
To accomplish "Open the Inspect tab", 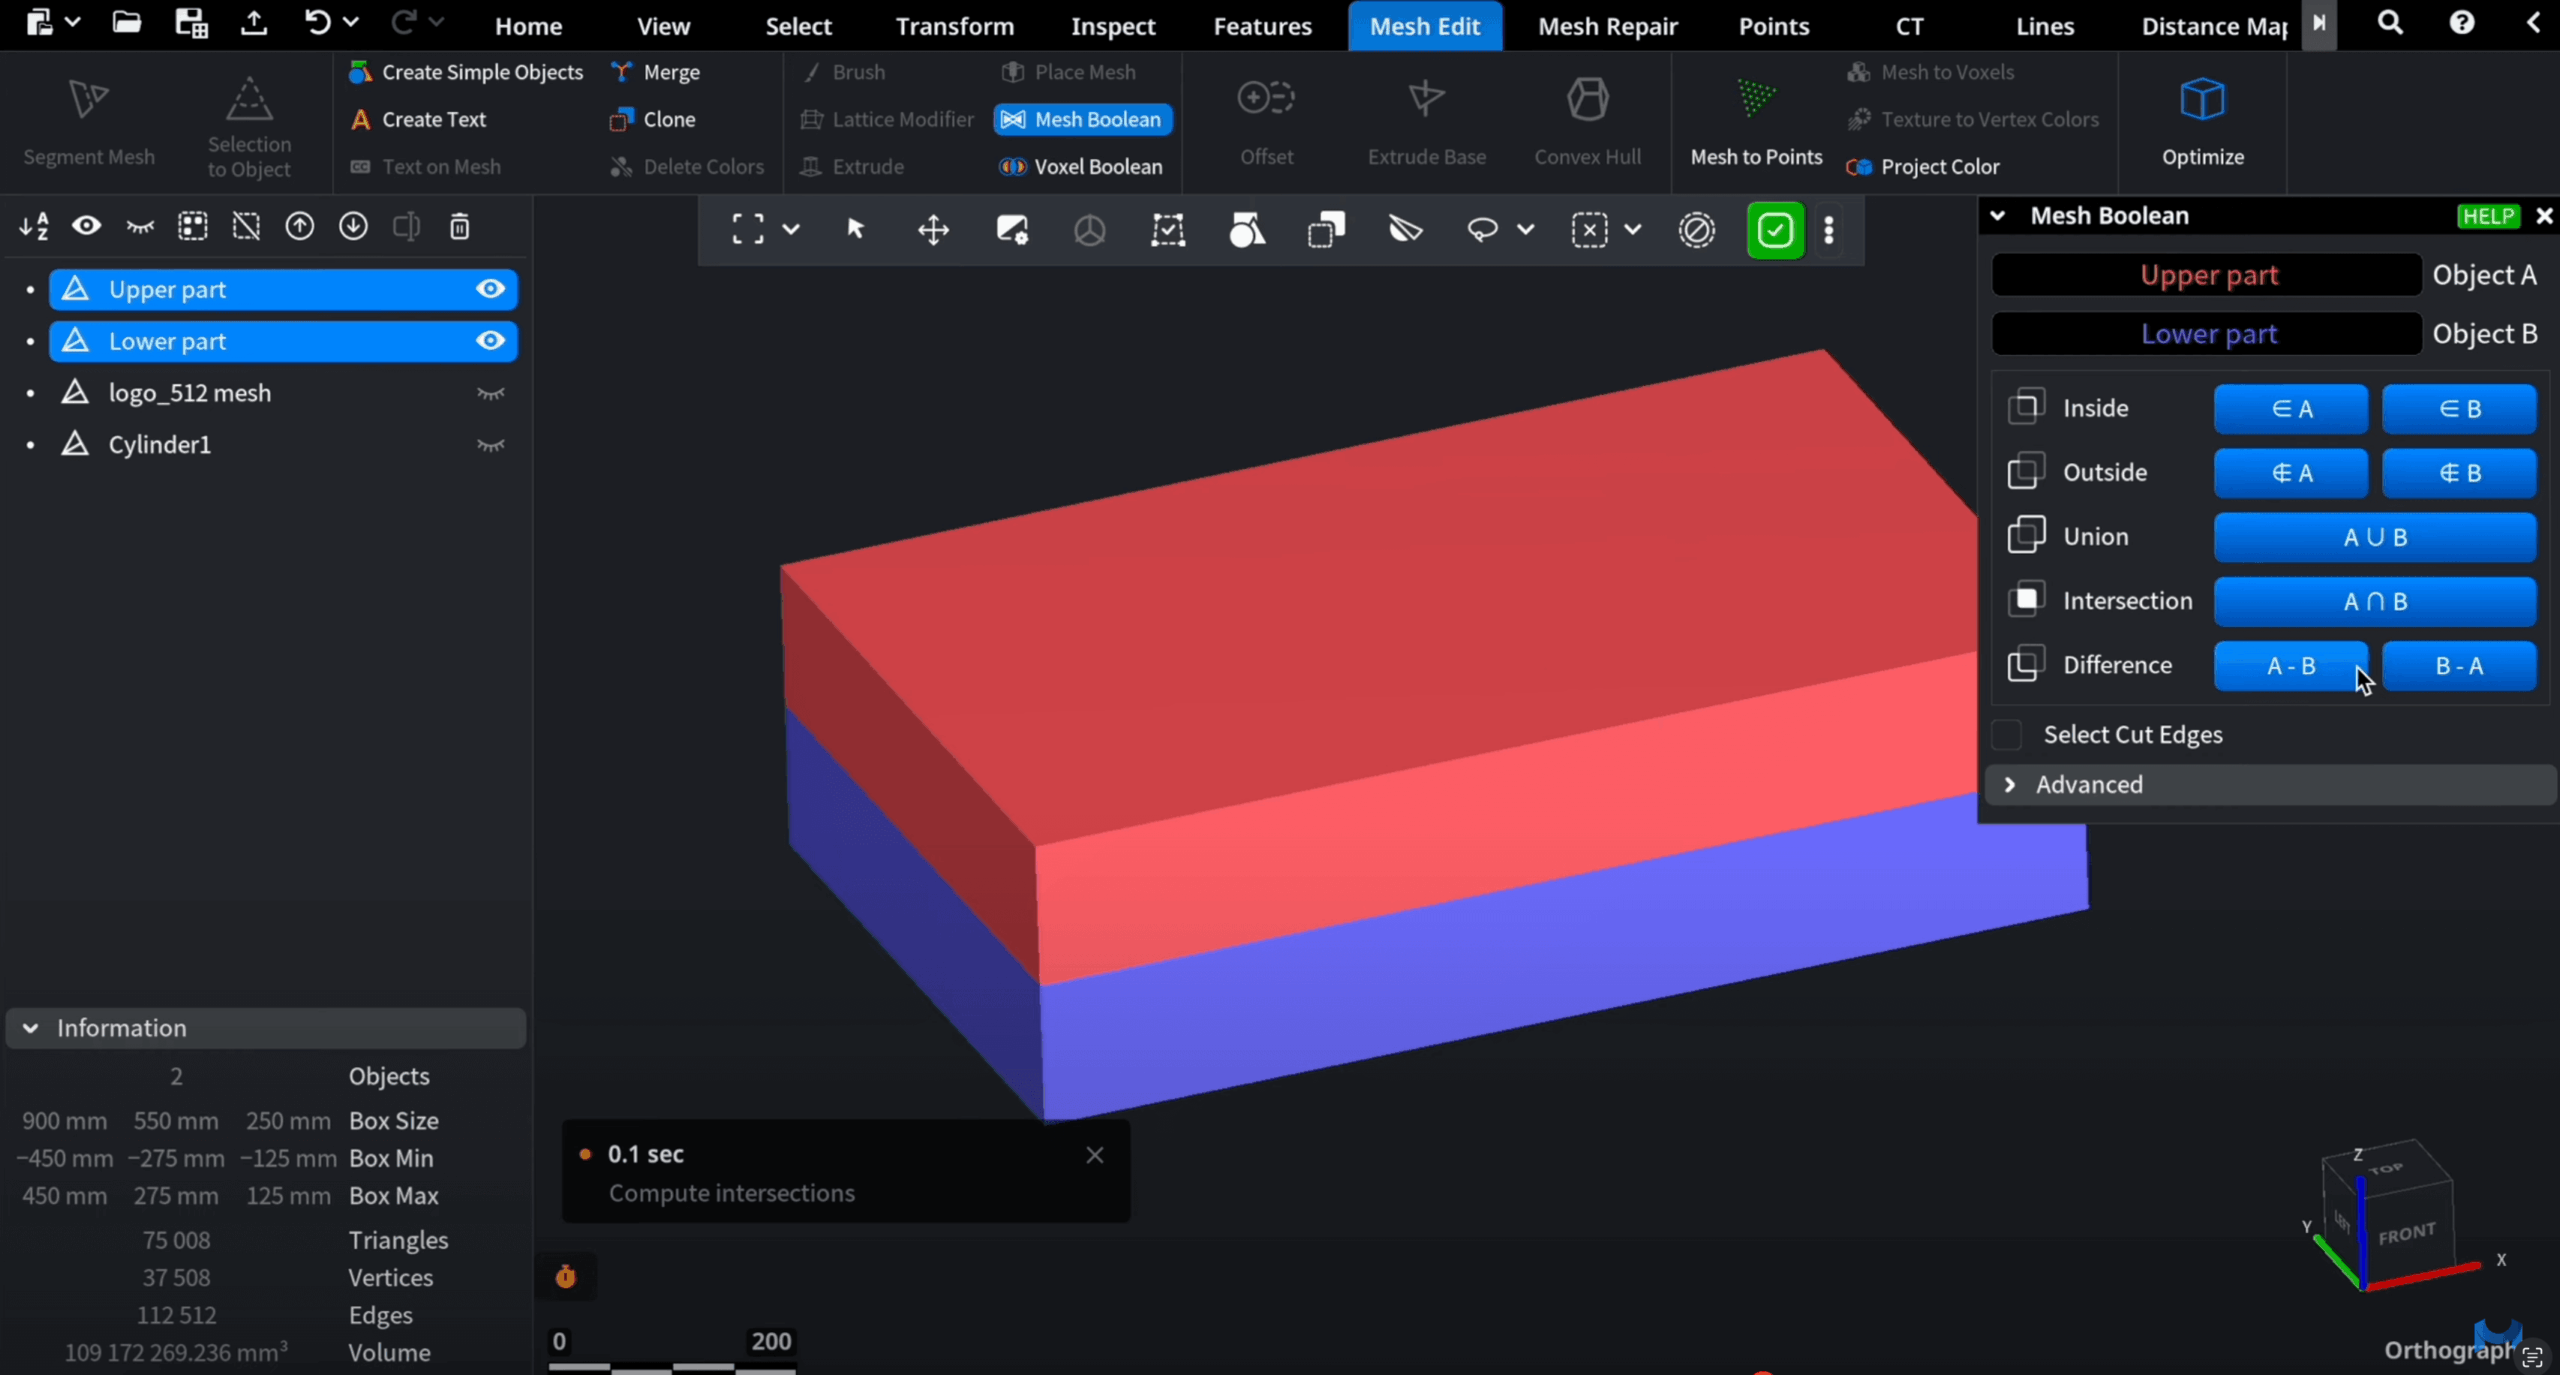I will [1112, 26].
